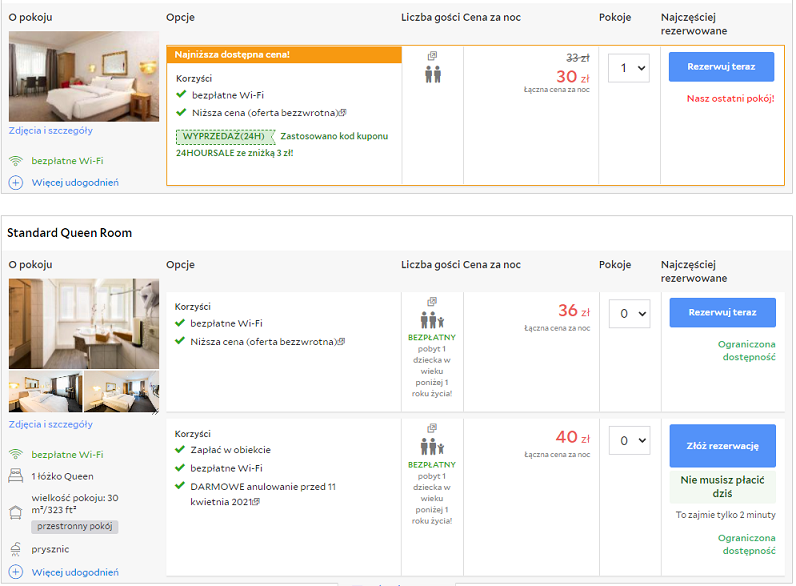
Task: Click the Standard Queen Room heading
Action: (70, 233)
